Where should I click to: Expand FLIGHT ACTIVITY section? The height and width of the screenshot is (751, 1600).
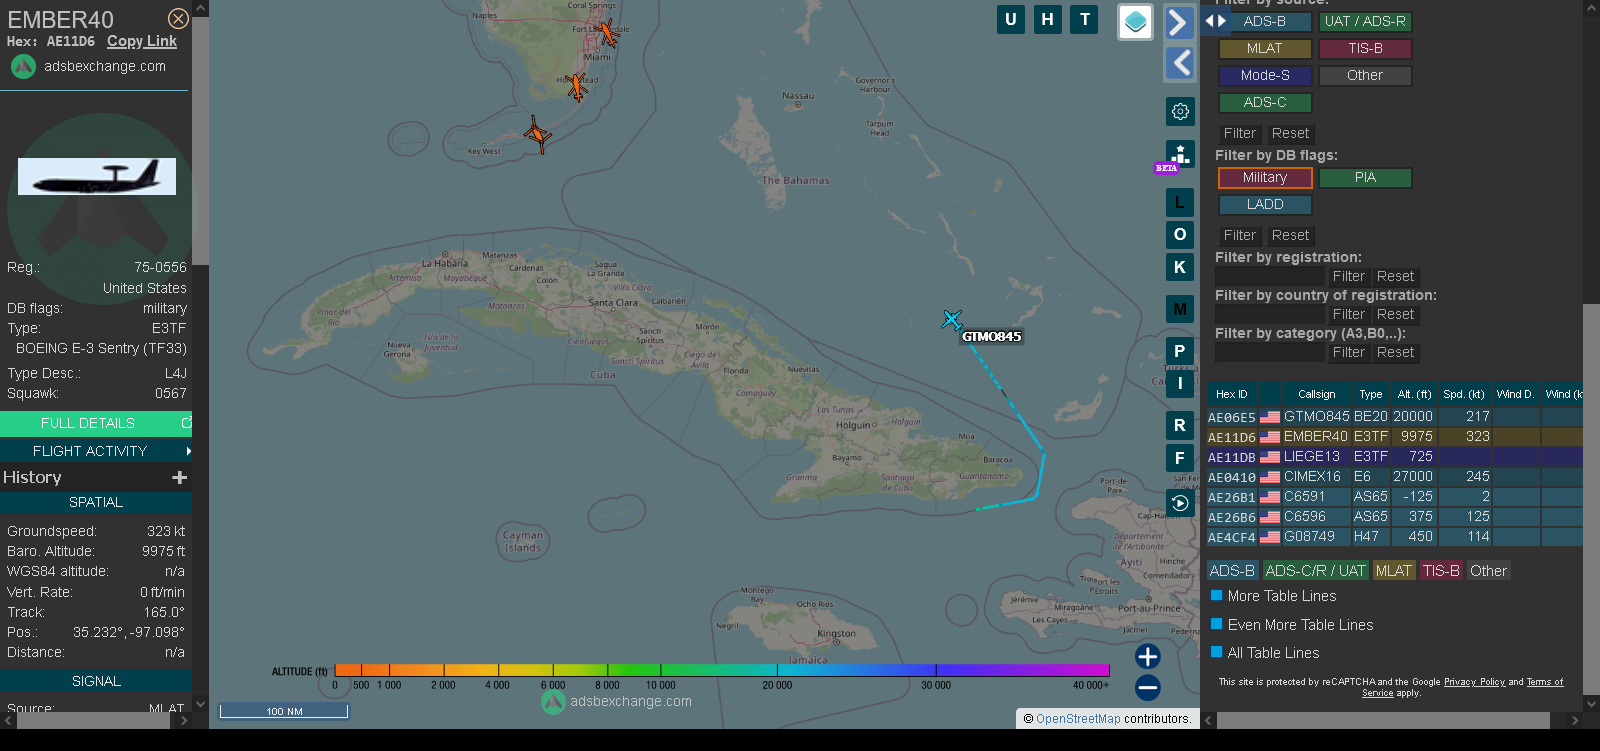pyautogui.click(x=96, y=451)
